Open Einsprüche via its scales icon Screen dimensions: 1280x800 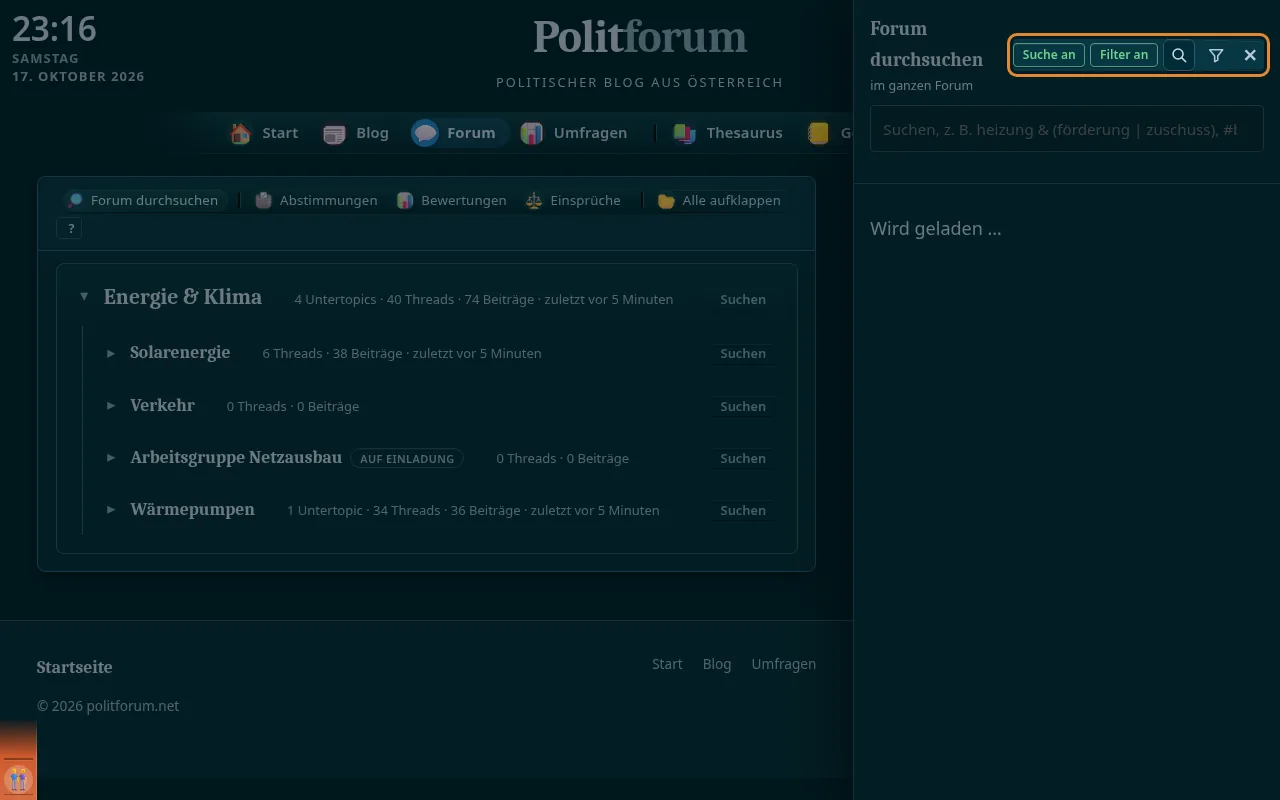pyautogui.click(x=535, y=201)
